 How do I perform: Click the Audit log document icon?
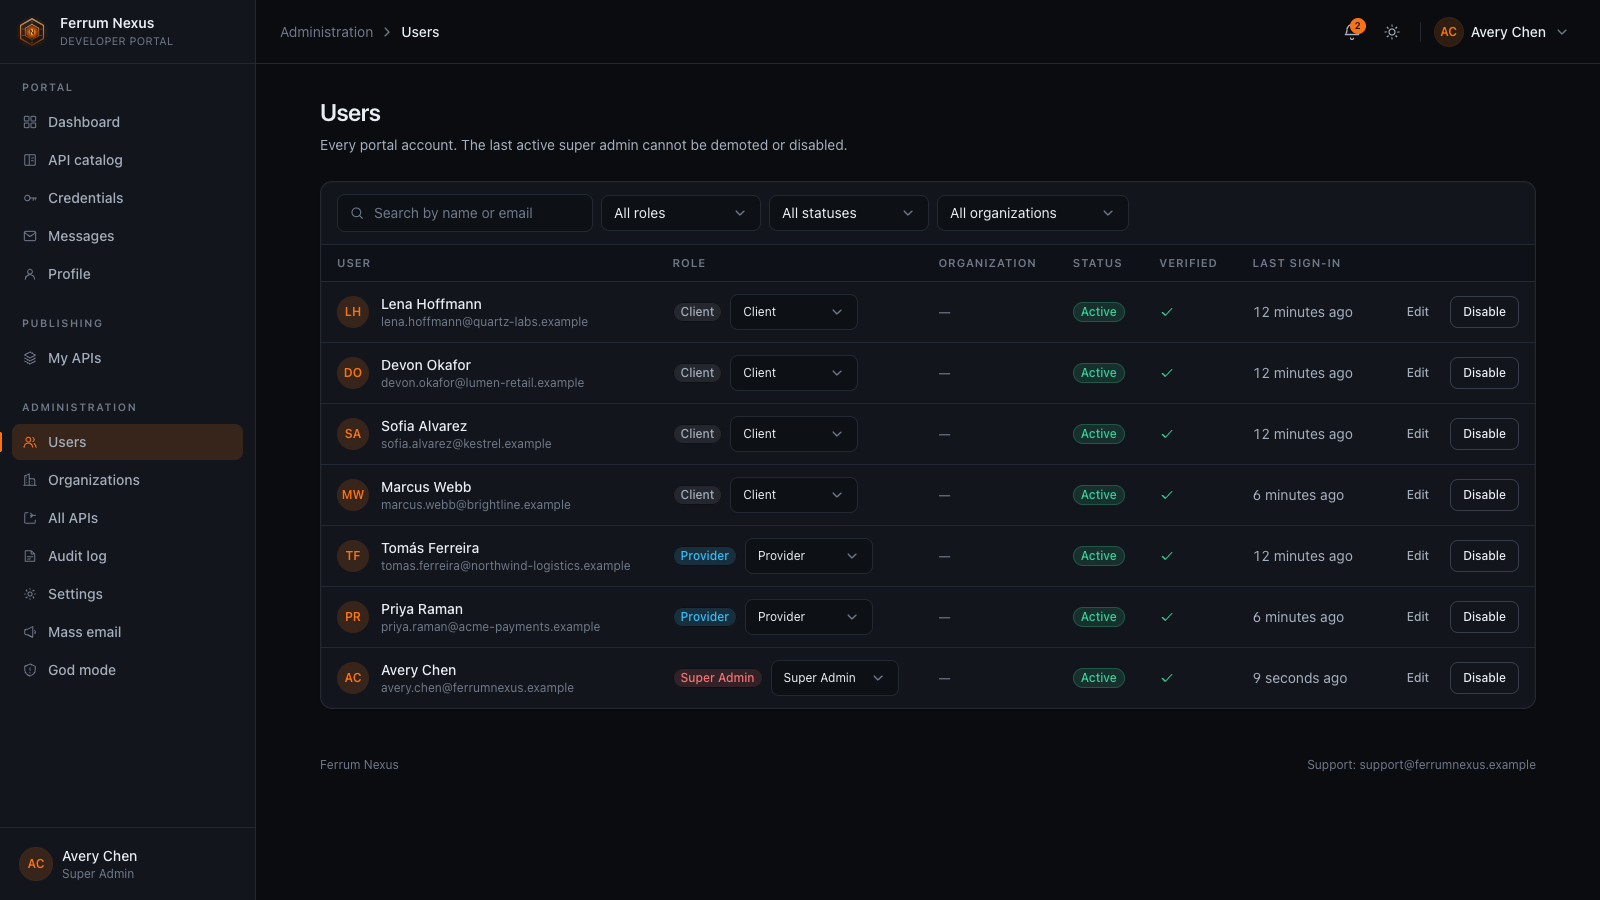point(30,556)
